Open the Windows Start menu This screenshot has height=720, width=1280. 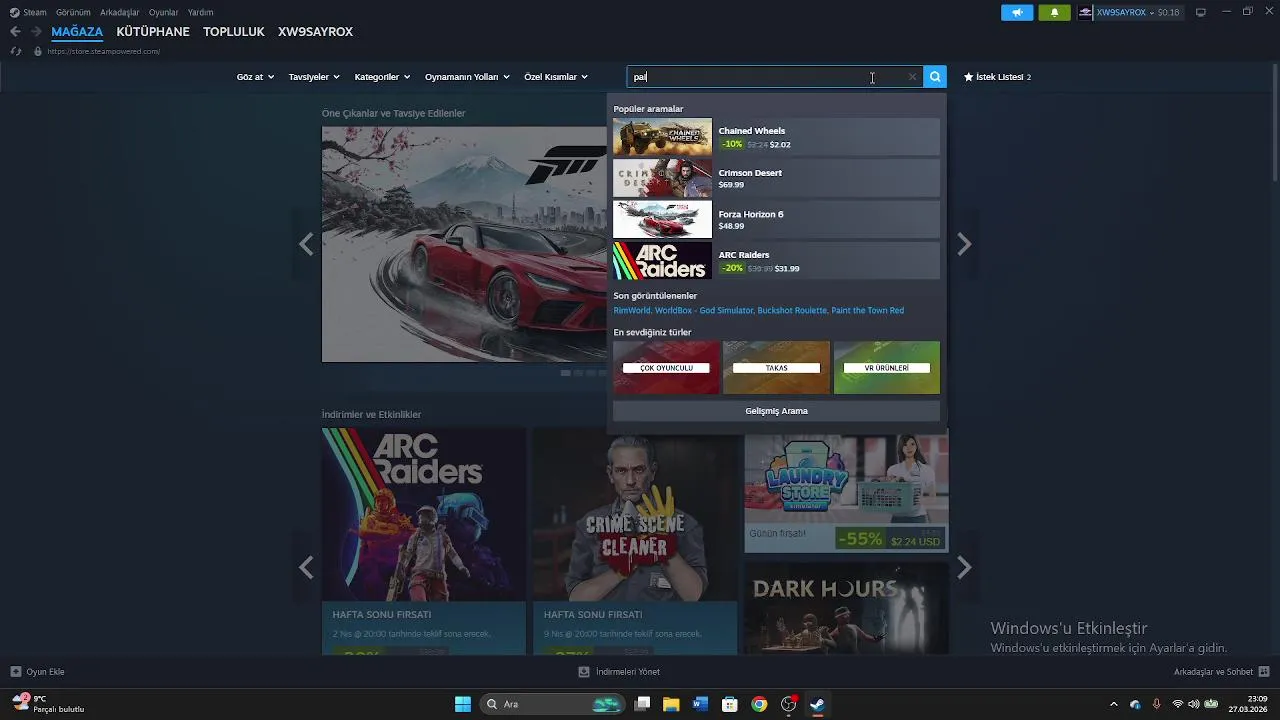(x=463, y=704)
